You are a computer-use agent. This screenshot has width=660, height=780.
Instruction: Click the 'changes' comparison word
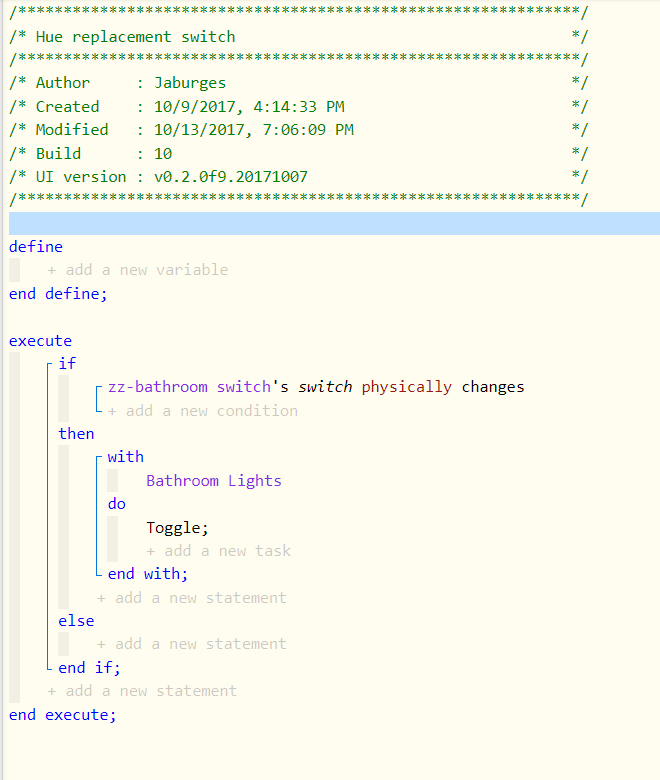click(493, 387)
